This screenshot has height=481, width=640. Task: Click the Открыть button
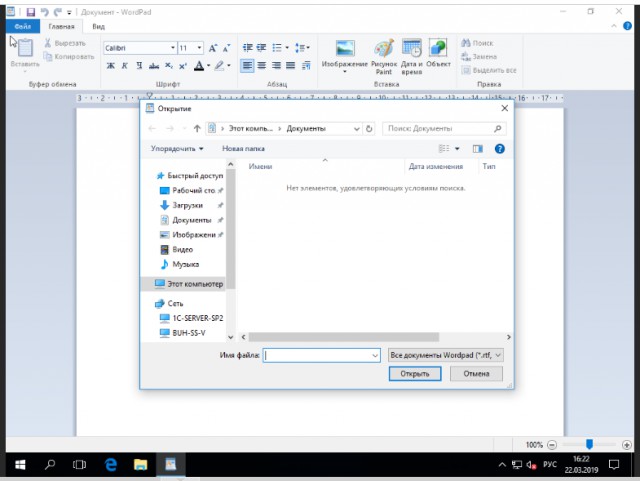point(415,374)
